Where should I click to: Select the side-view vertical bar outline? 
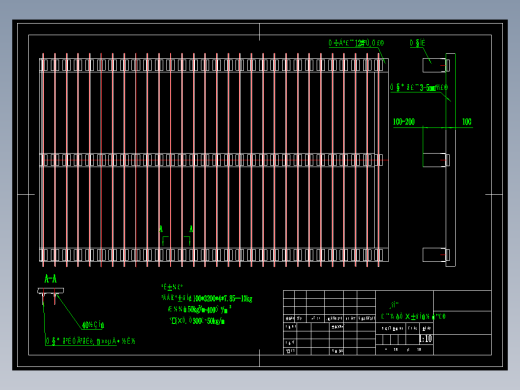point(451,160)
